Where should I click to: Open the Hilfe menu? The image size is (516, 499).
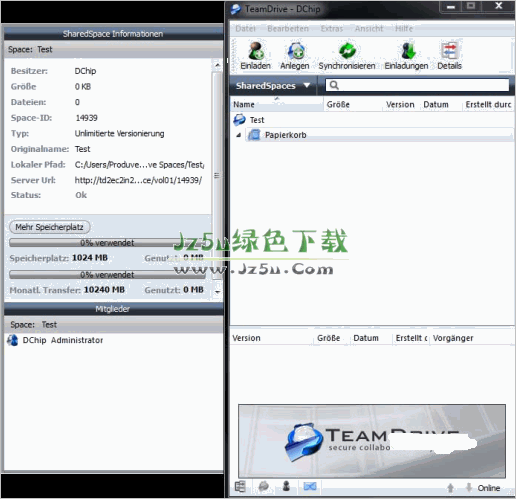[404, 29]
